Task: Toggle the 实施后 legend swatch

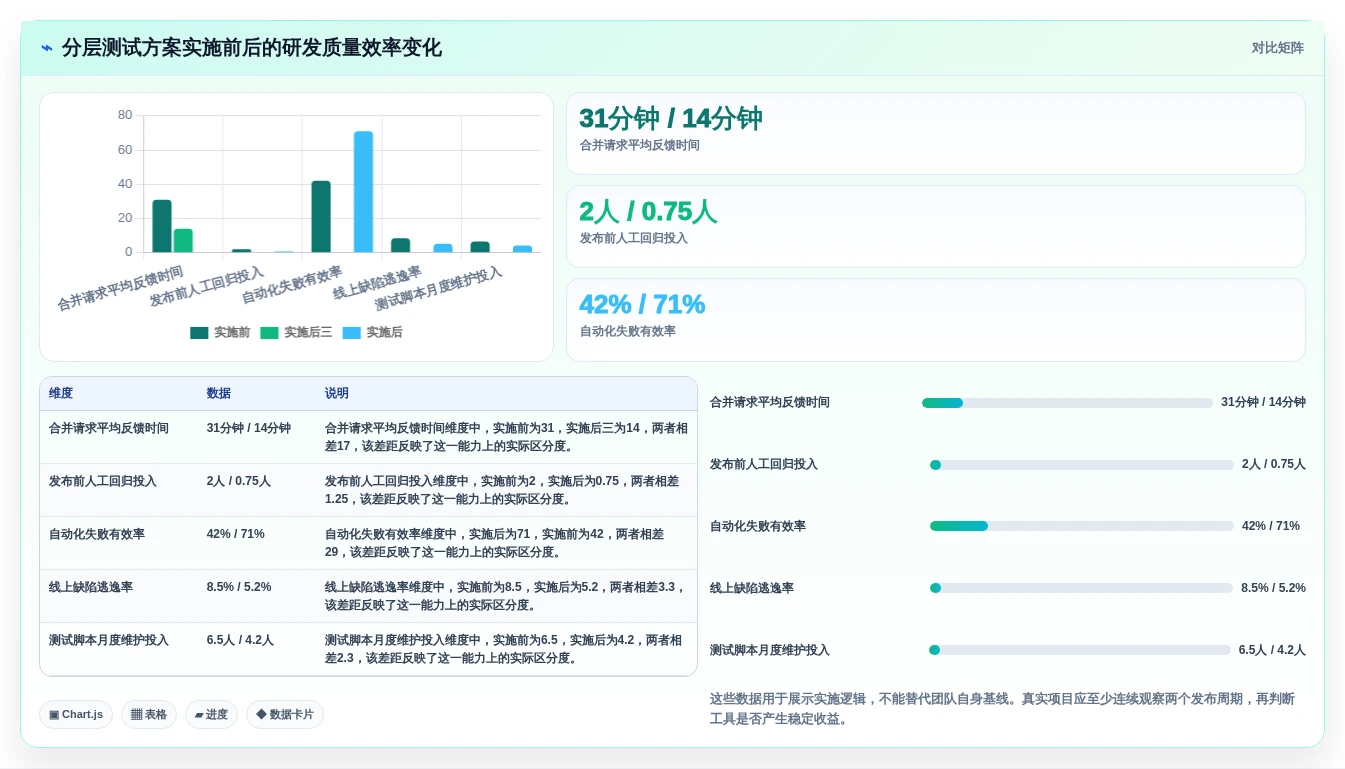Action: pos(351,333)
